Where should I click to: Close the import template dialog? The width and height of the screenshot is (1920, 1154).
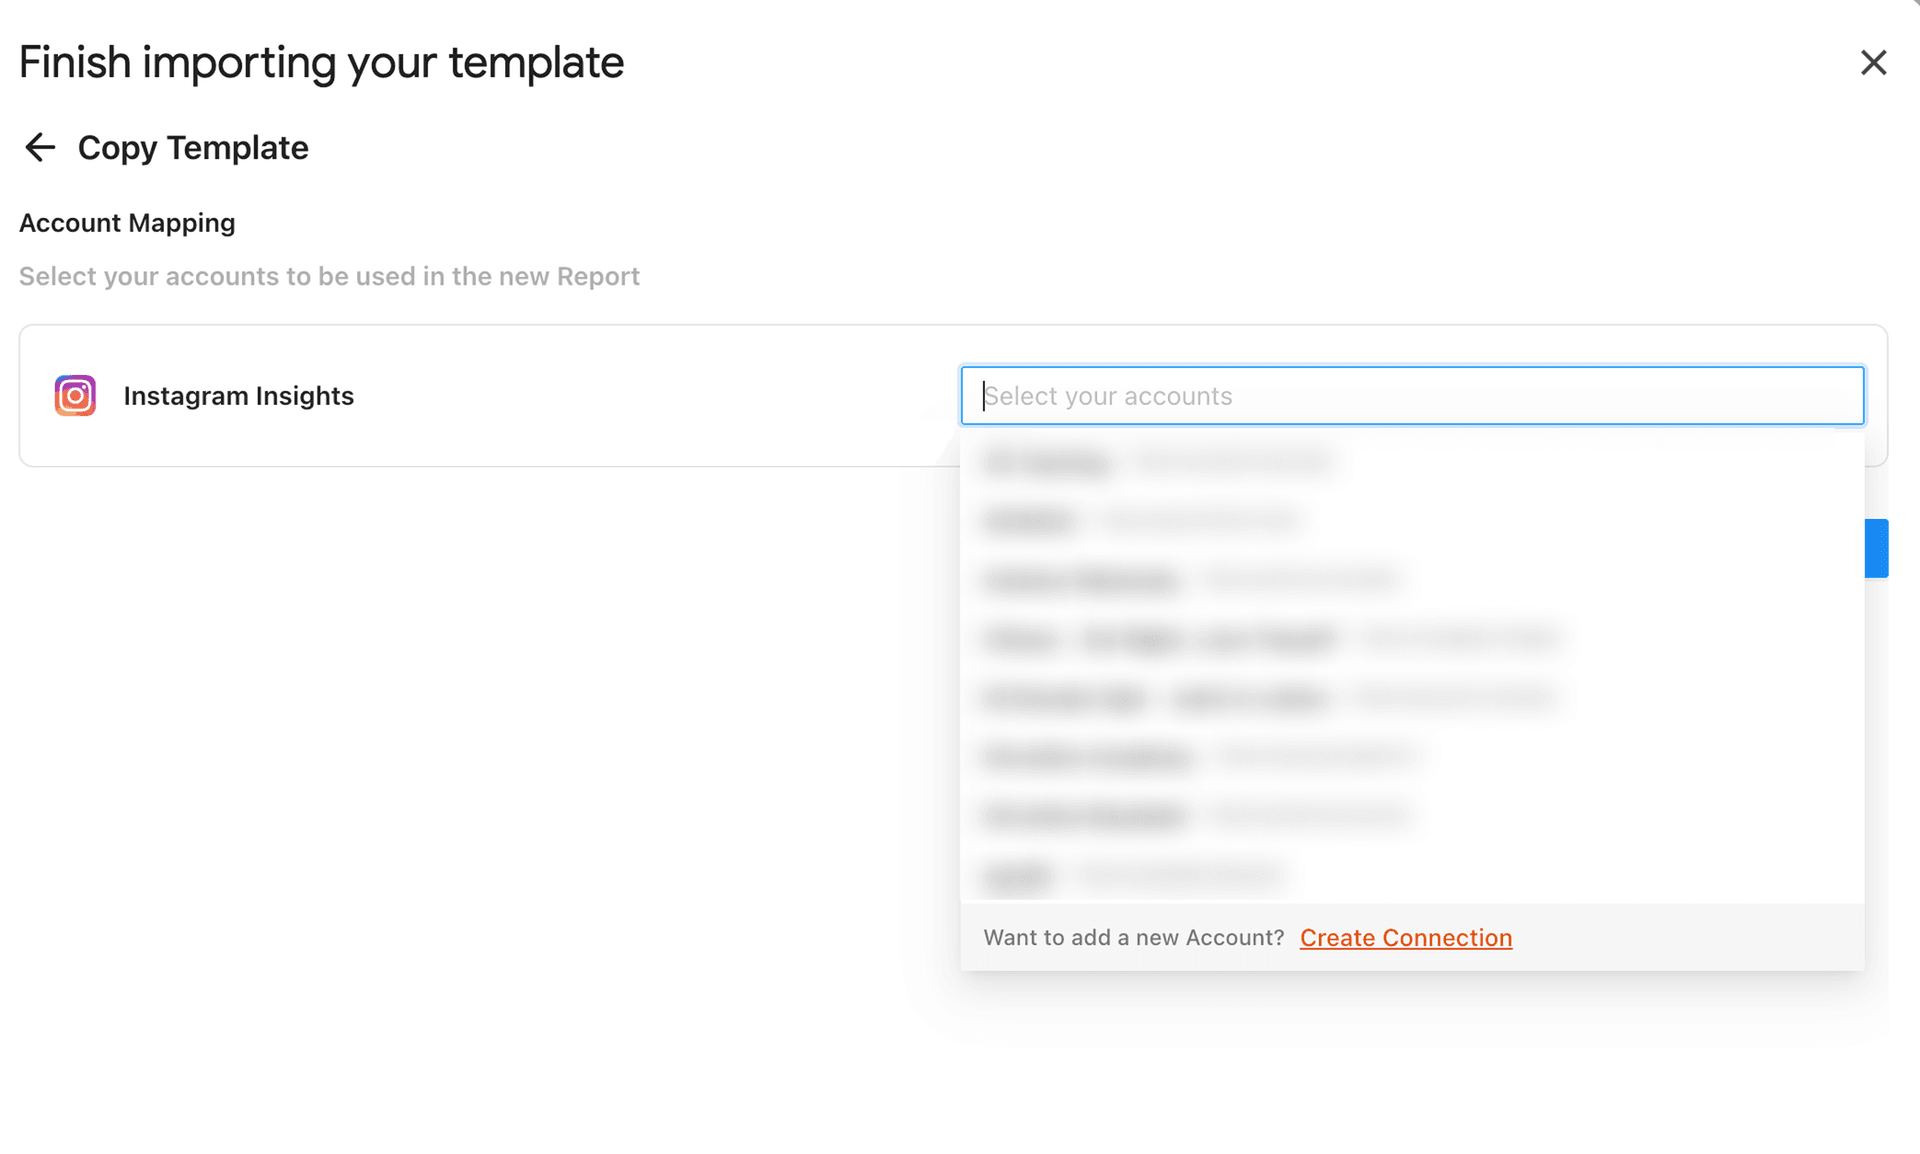pyautogui.click(x=1873, y=62)
